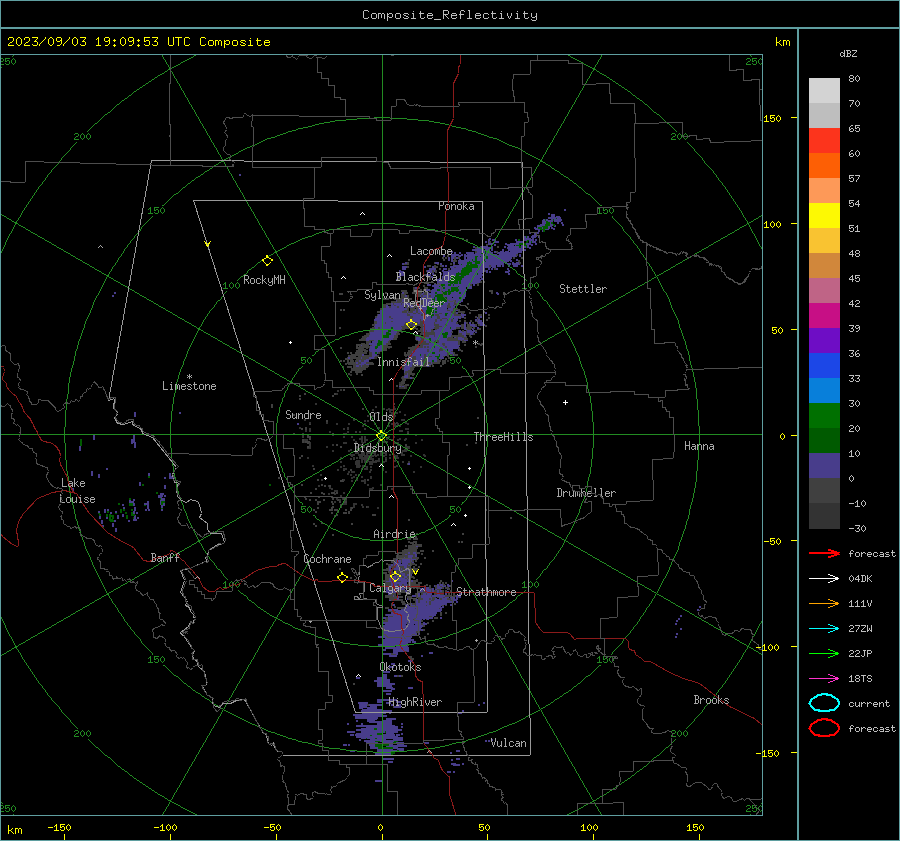
Task: Click the cyan 27ZW arrow icon
Action: click(824, 628)
